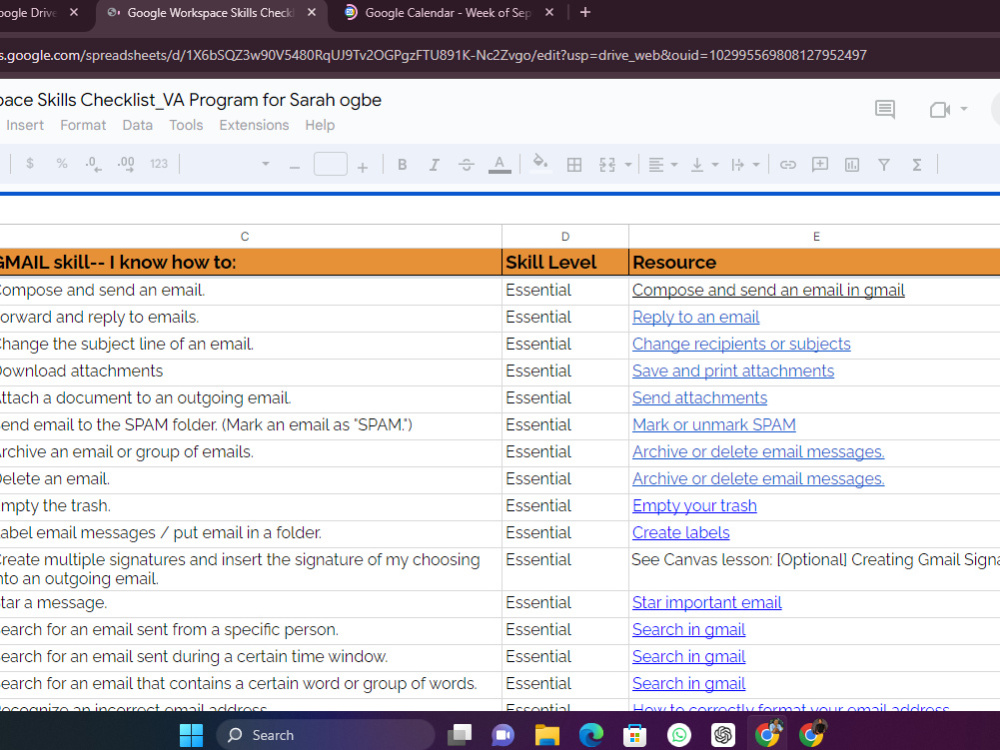Screen dimensions: 1000x750
Task: Open 'Save and print attachments' link
Action: (x=733, y=371)
